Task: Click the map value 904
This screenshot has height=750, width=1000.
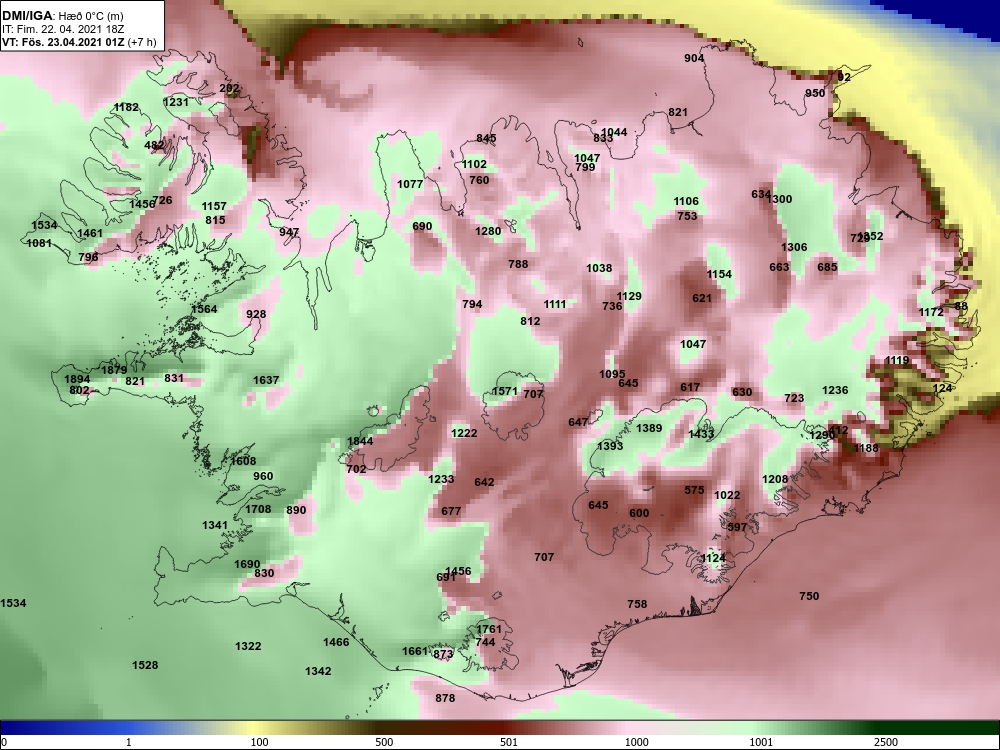Action: [x=694, y=58]
